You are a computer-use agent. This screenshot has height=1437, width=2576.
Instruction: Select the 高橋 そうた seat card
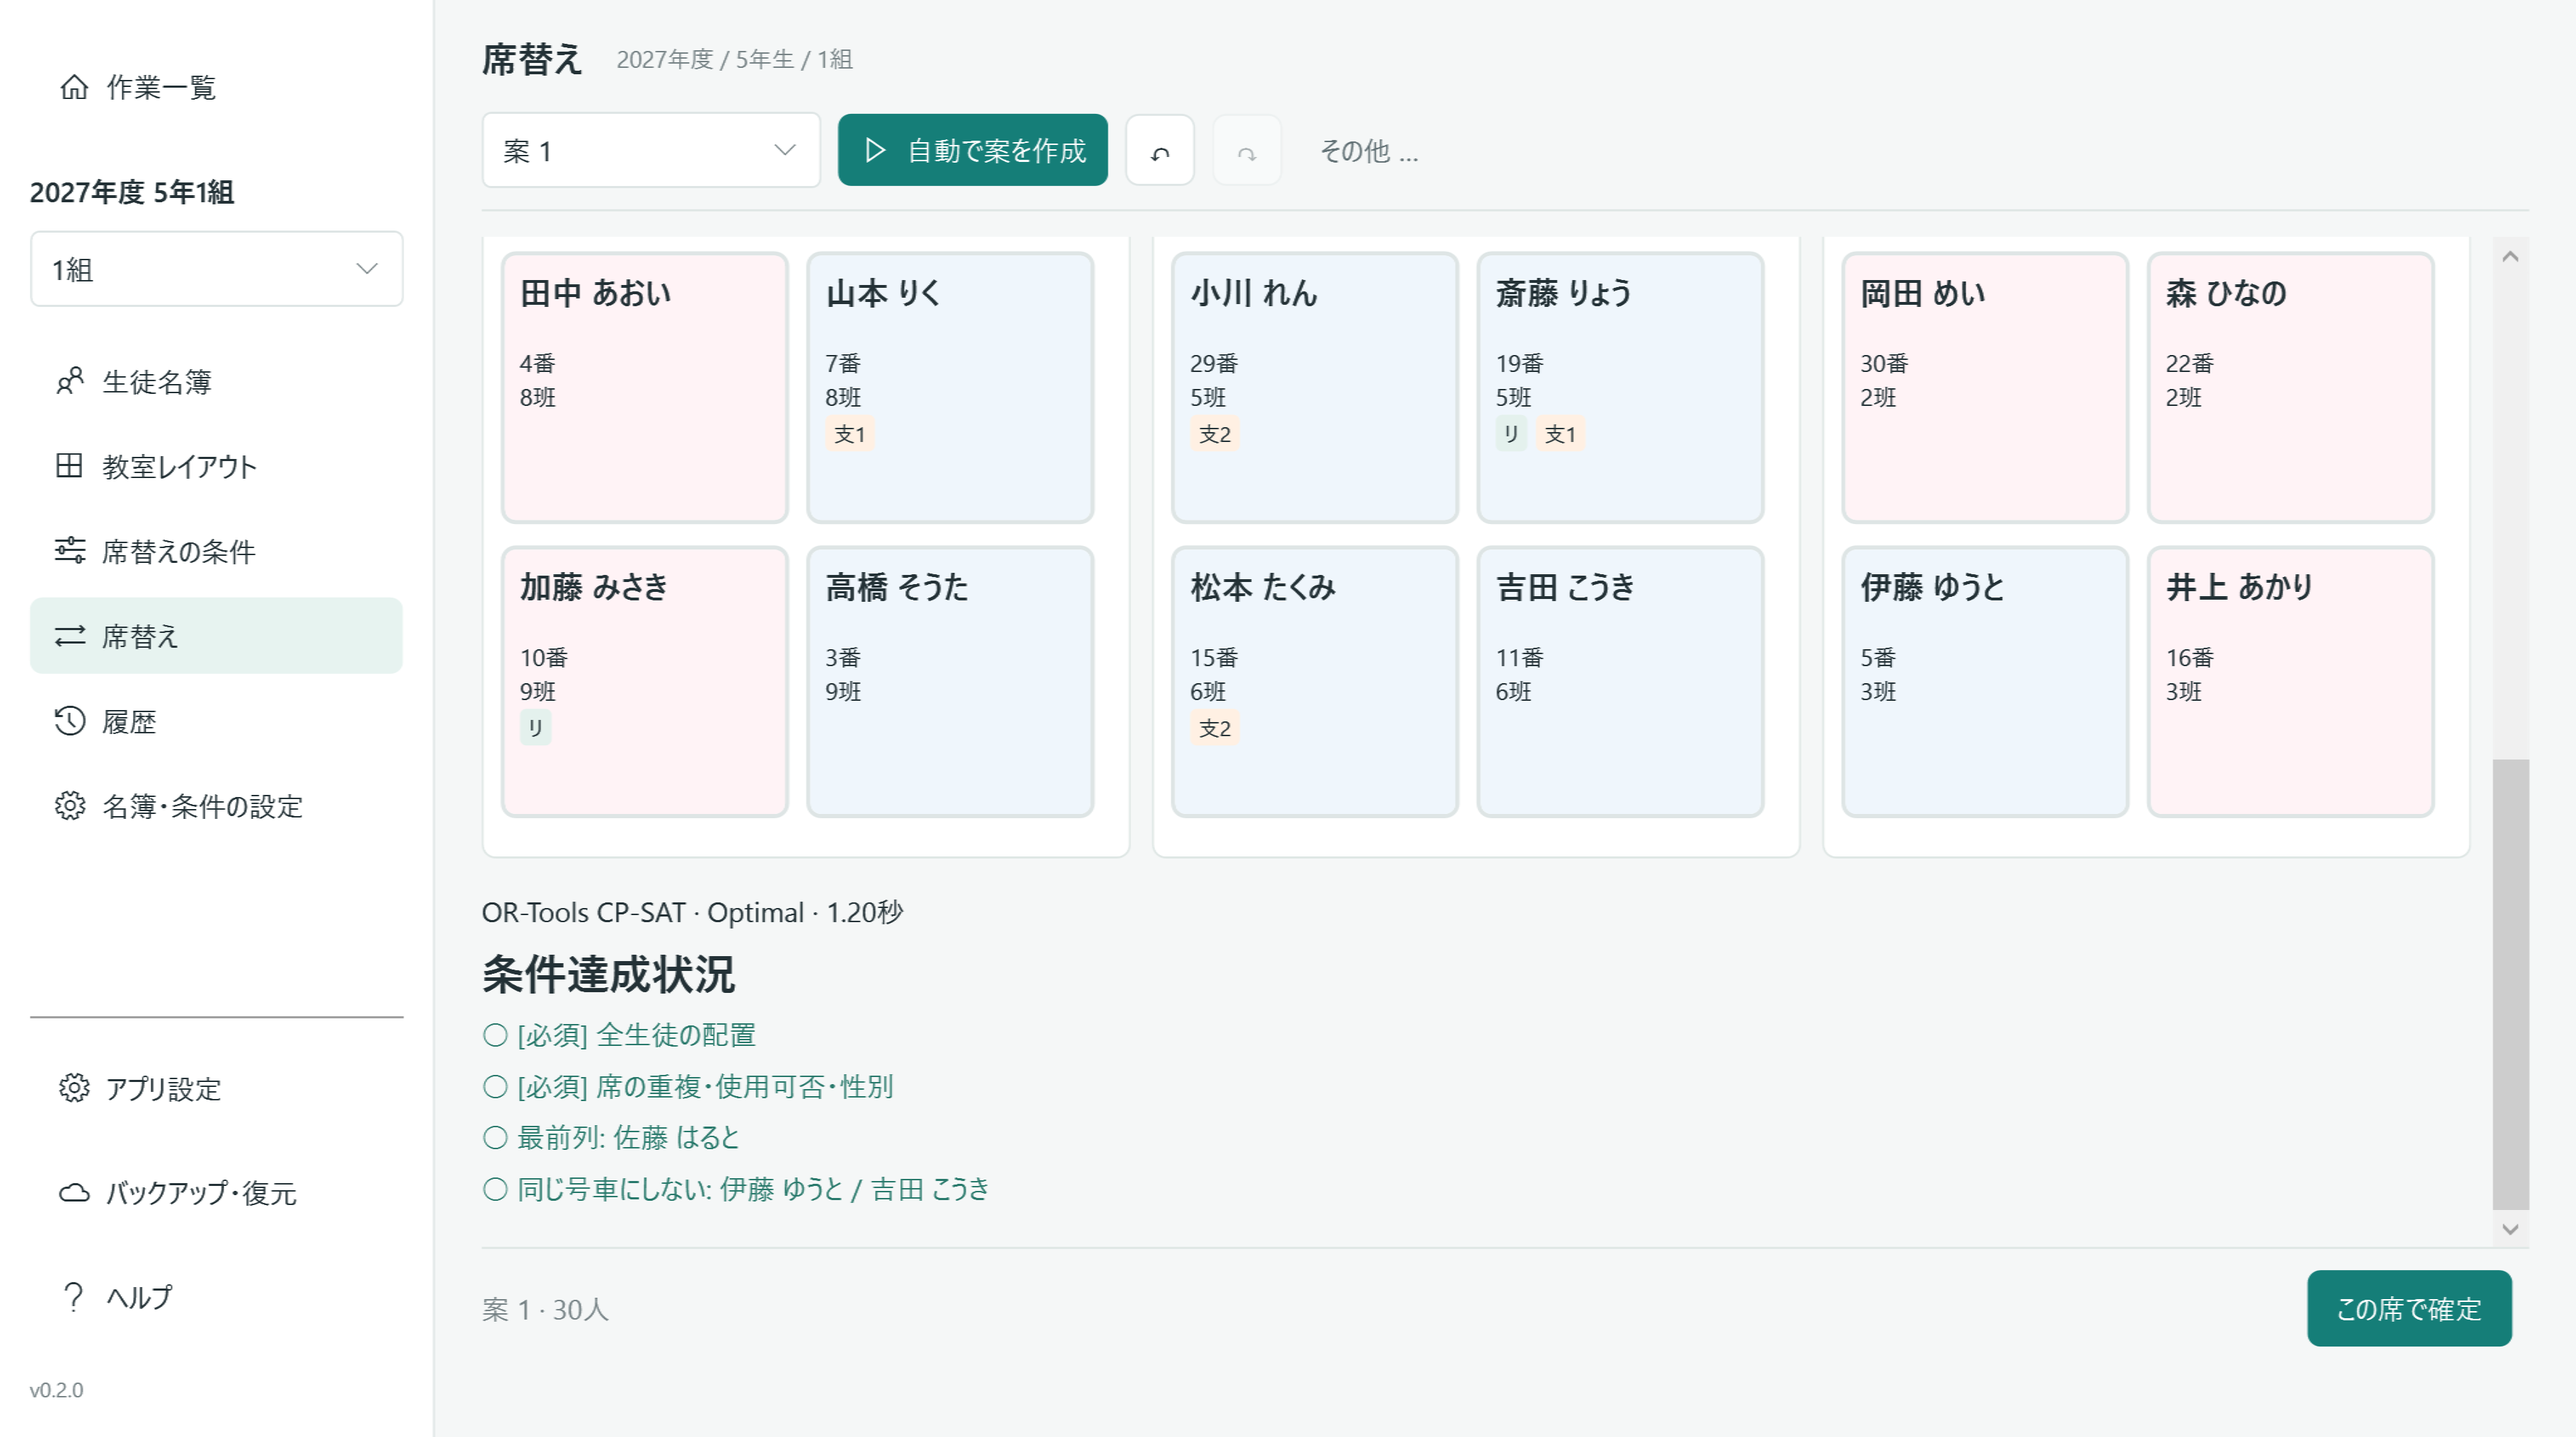950,681
